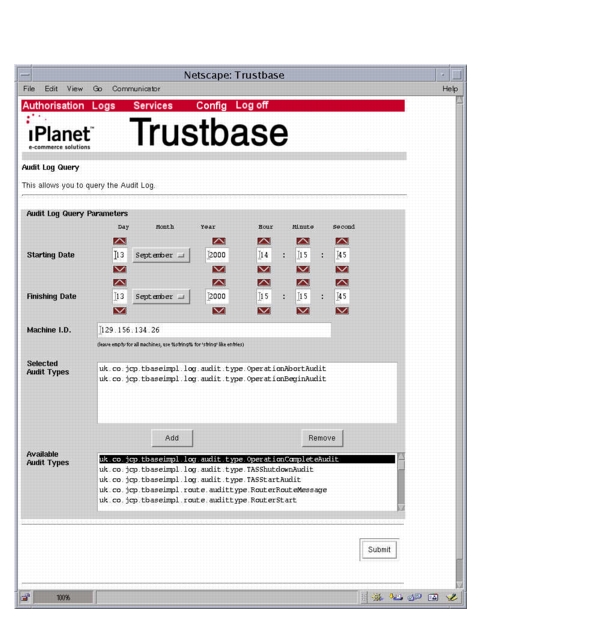Increase the Finishing Date minute value
The height and width of the screenshot is (635, 610).
point(303,282)
